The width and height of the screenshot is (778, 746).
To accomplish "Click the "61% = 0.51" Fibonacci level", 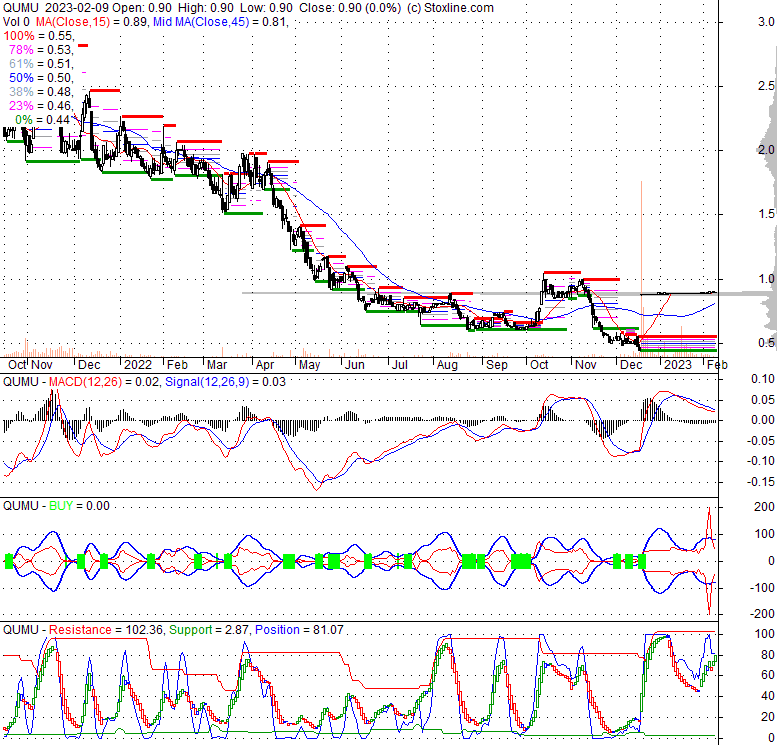I will click(x=41, y=64).
